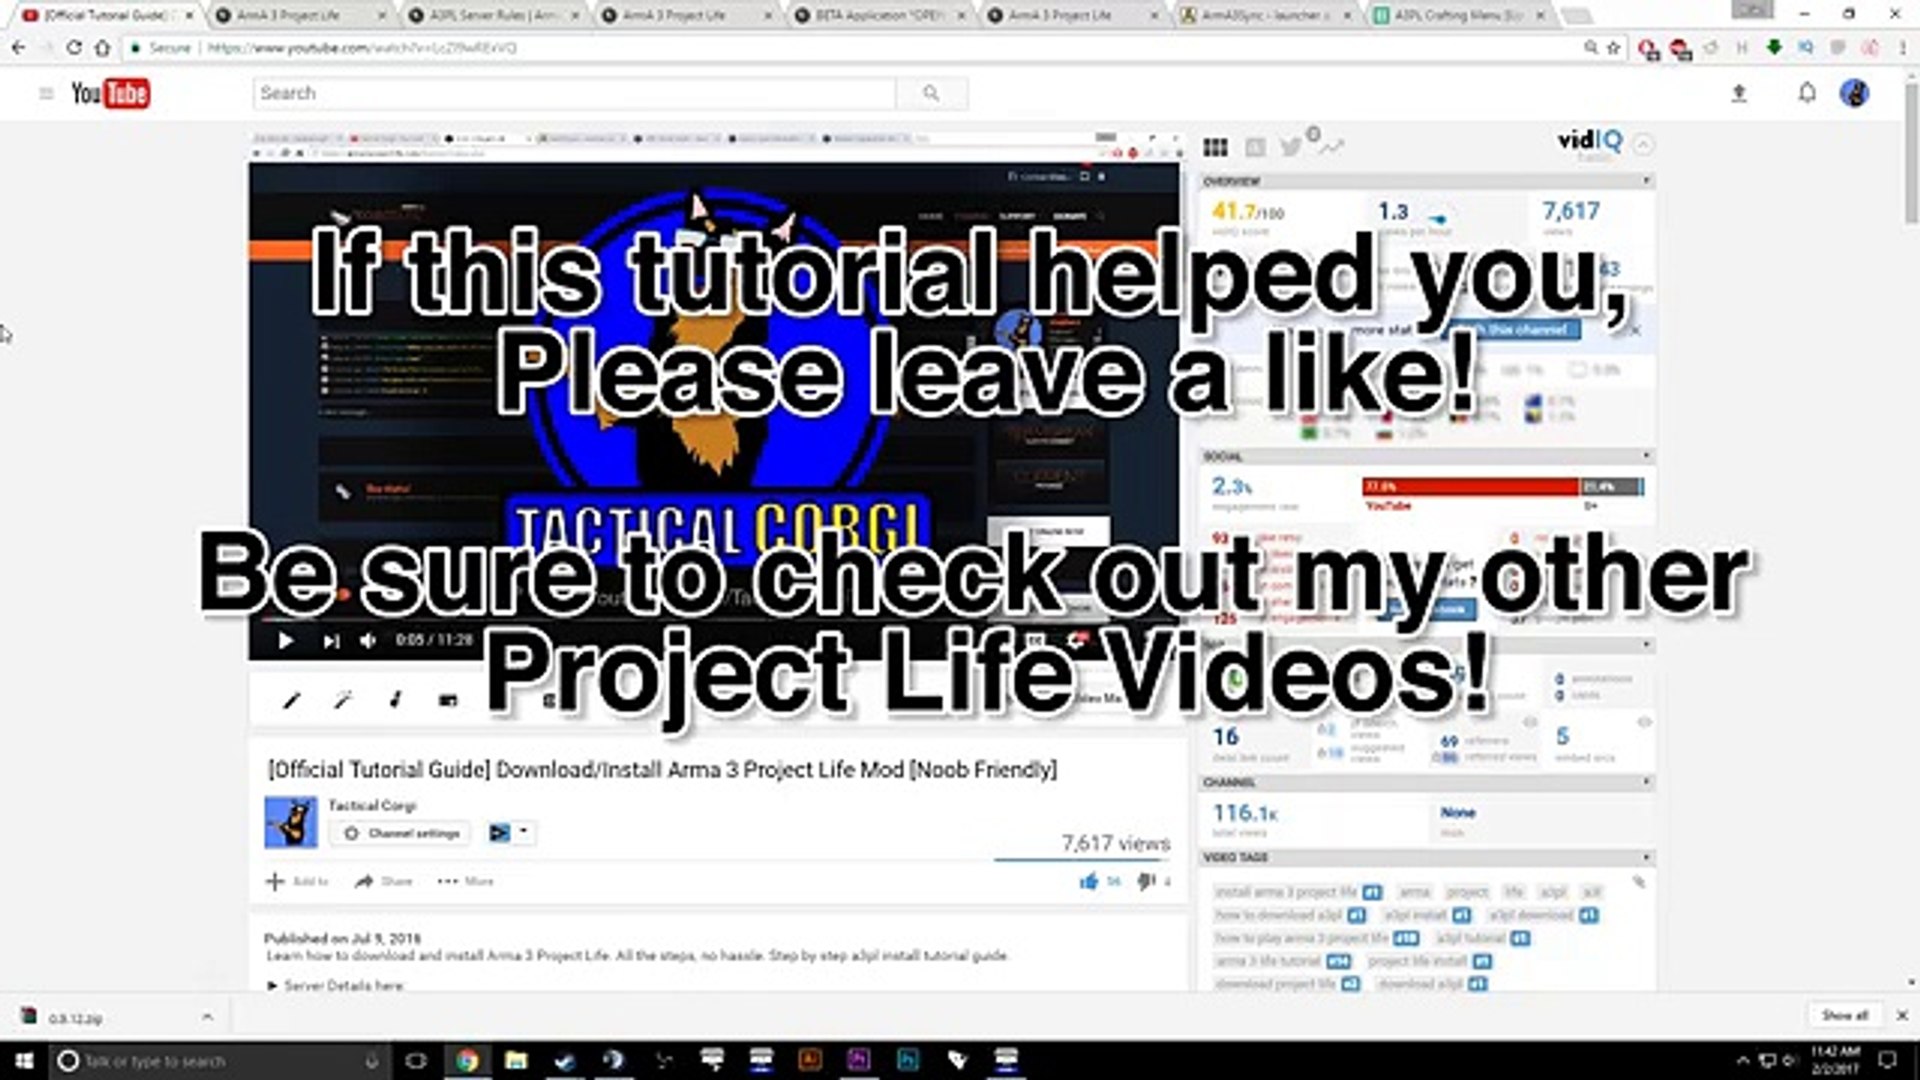Open File Explorer from the taskbar
This screenshot has height=1080, width=1920.
click(515, 1060)
